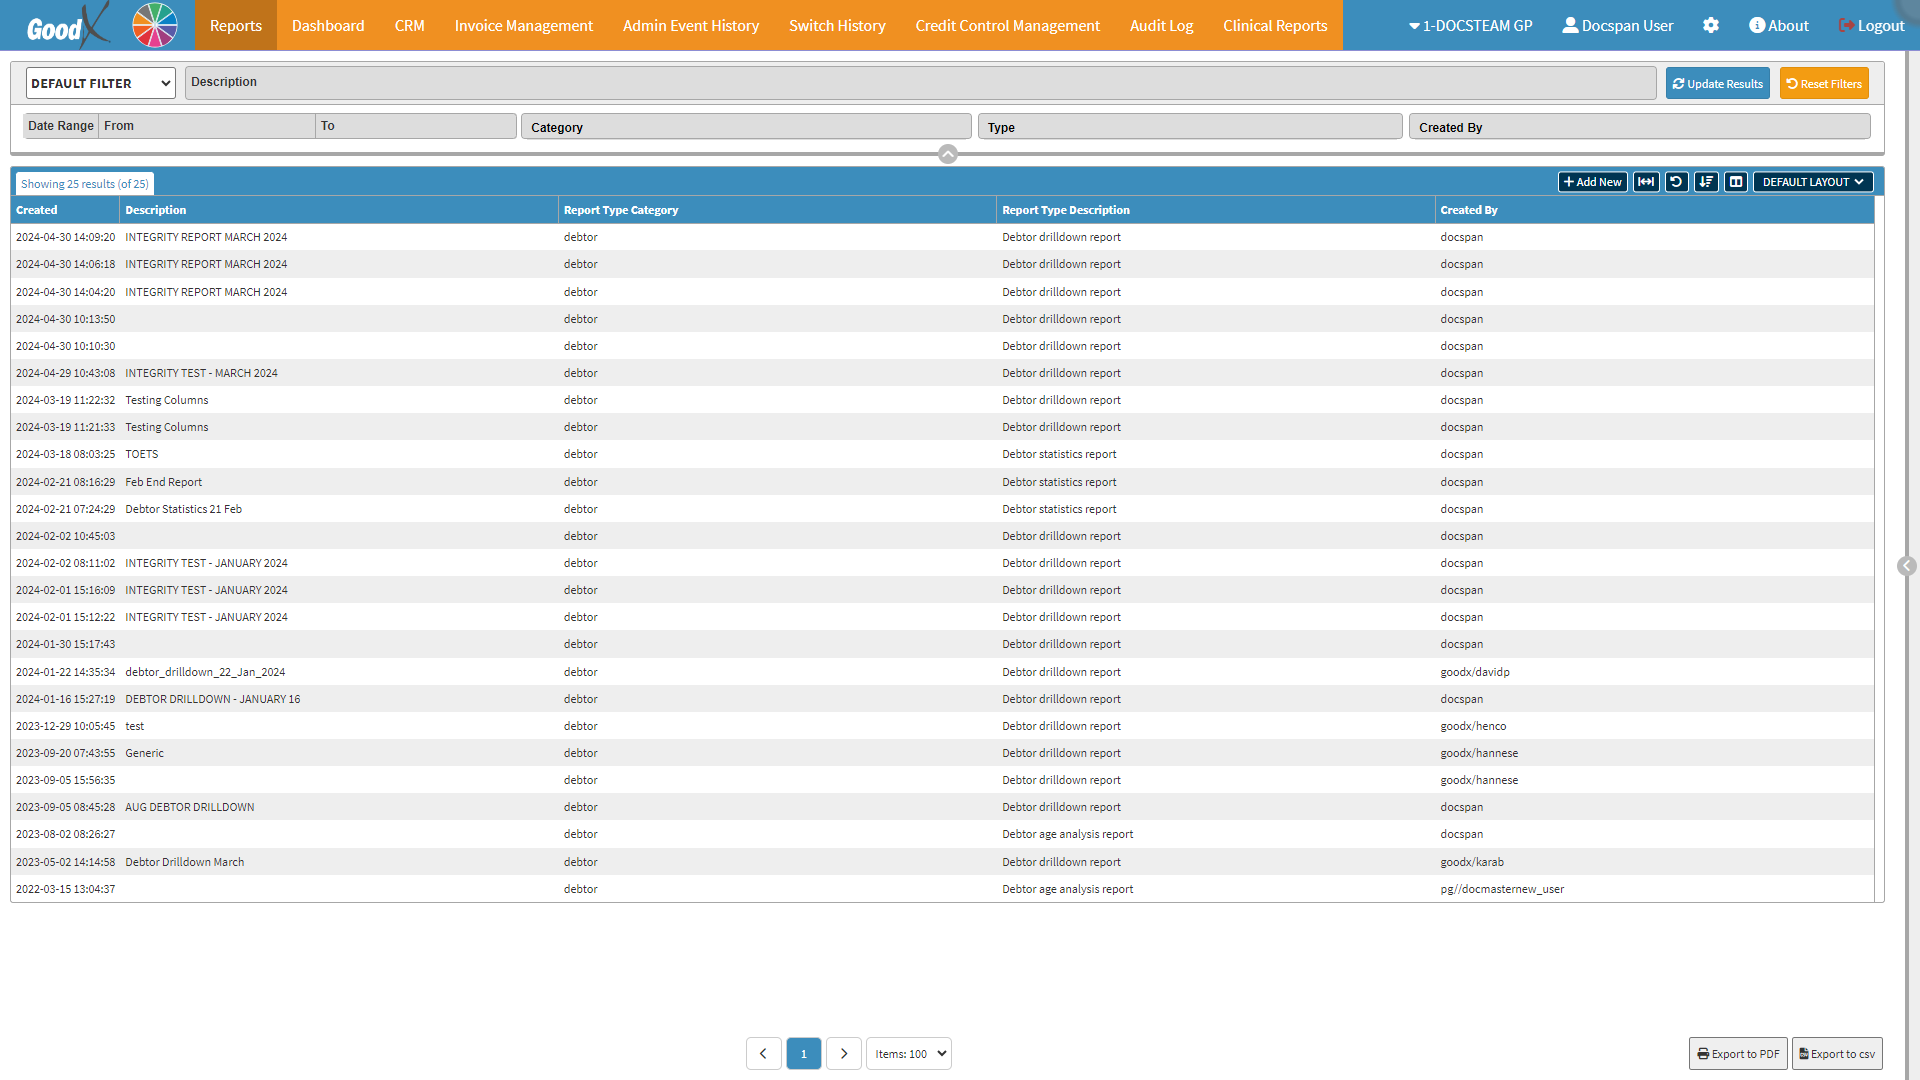Viewport: 1920px width, 1080px height.
Task: Open Switch History menu
Action: pos(837,25)
